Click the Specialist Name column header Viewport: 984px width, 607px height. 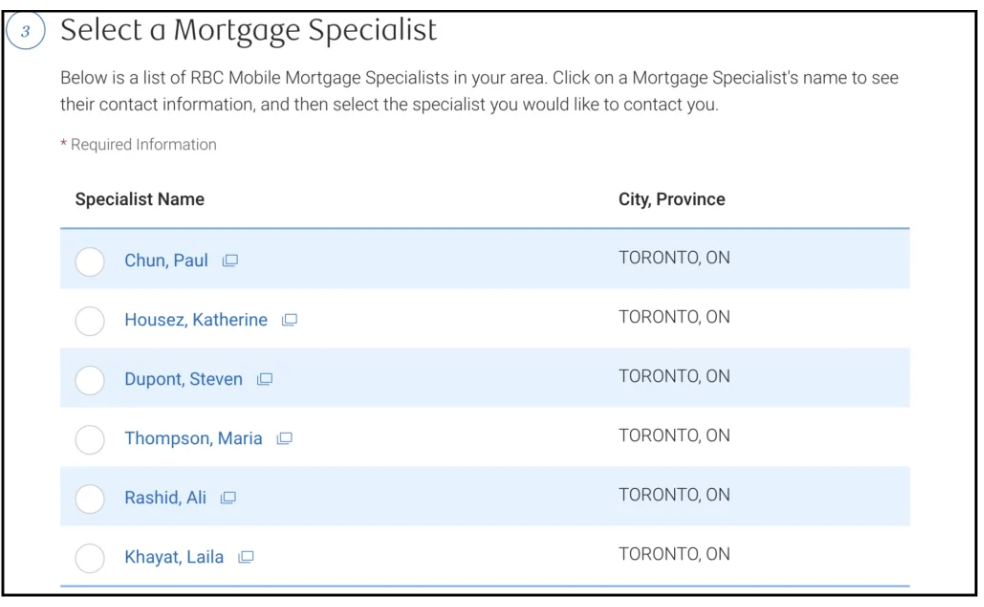click(x=140, y=200)
